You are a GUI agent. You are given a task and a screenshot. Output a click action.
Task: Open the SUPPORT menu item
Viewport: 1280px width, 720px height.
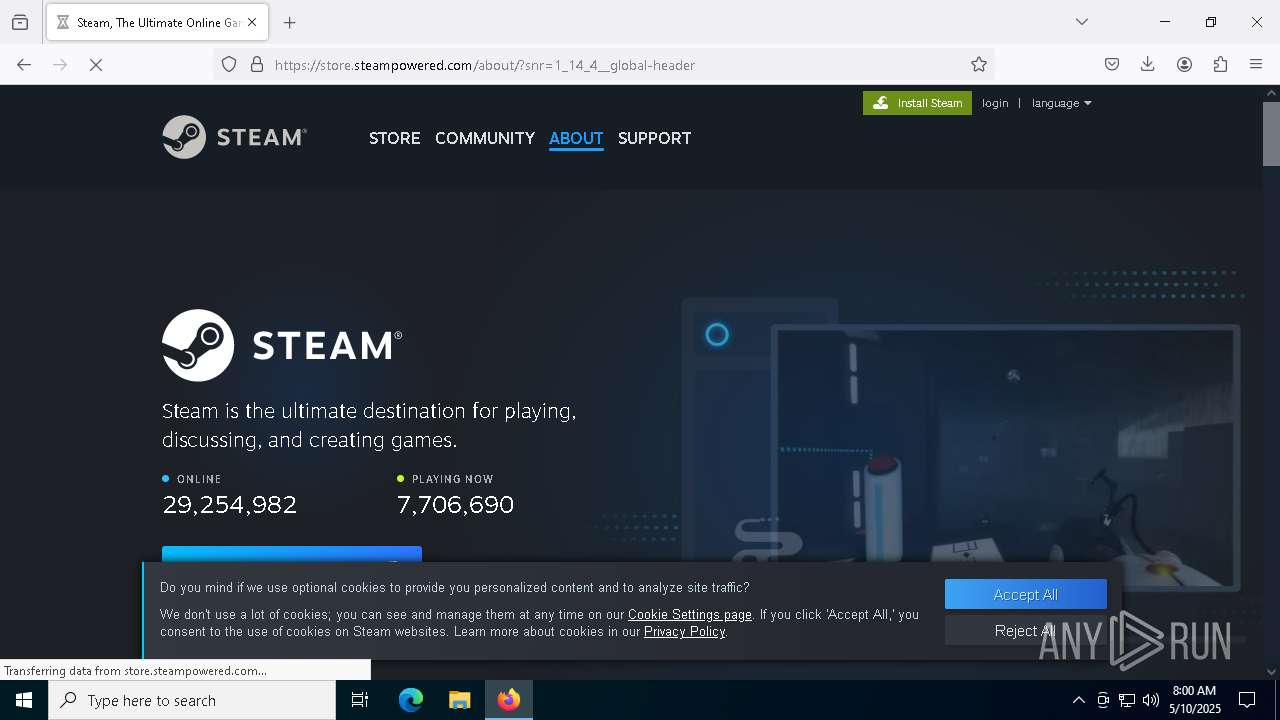654,138
